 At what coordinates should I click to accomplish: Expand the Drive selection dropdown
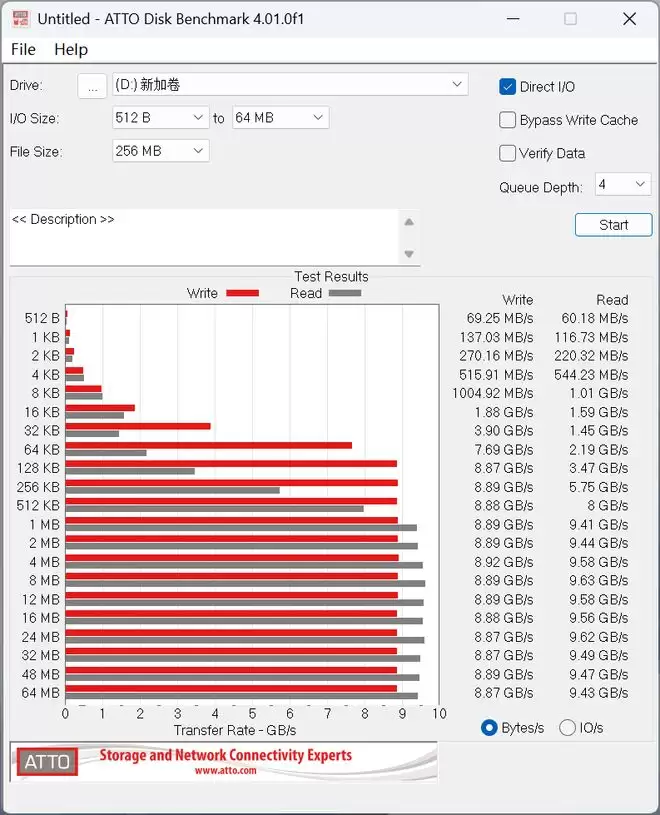pyautogui.click(x=457, y=85)
